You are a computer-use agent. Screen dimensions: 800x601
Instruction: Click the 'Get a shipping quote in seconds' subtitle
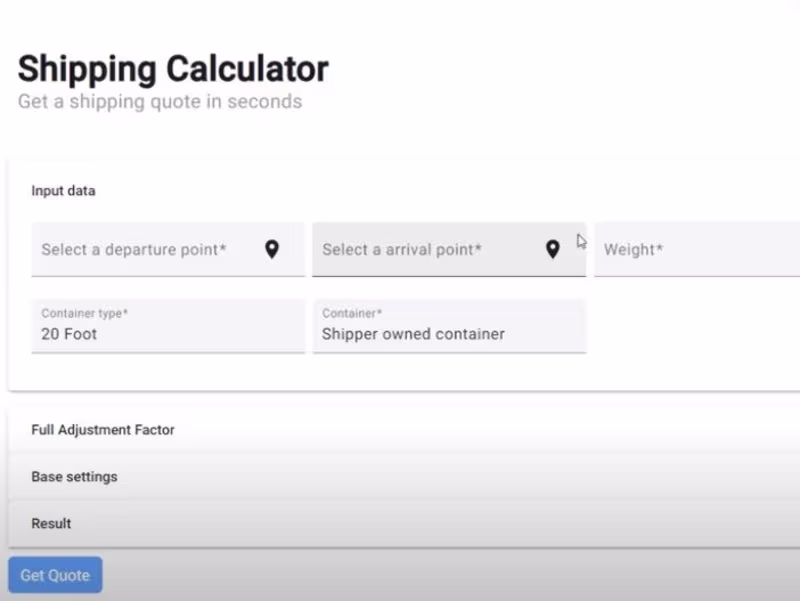(x=160, y=102)
